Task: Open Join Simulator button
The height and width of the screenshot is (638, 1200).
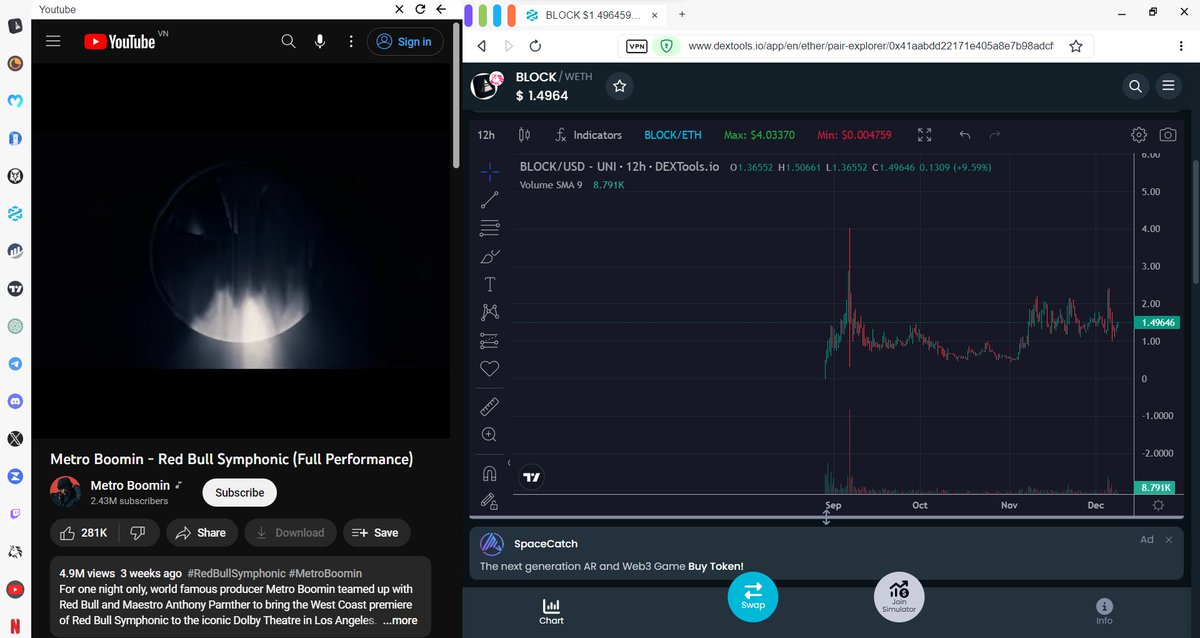Action: 898,596
